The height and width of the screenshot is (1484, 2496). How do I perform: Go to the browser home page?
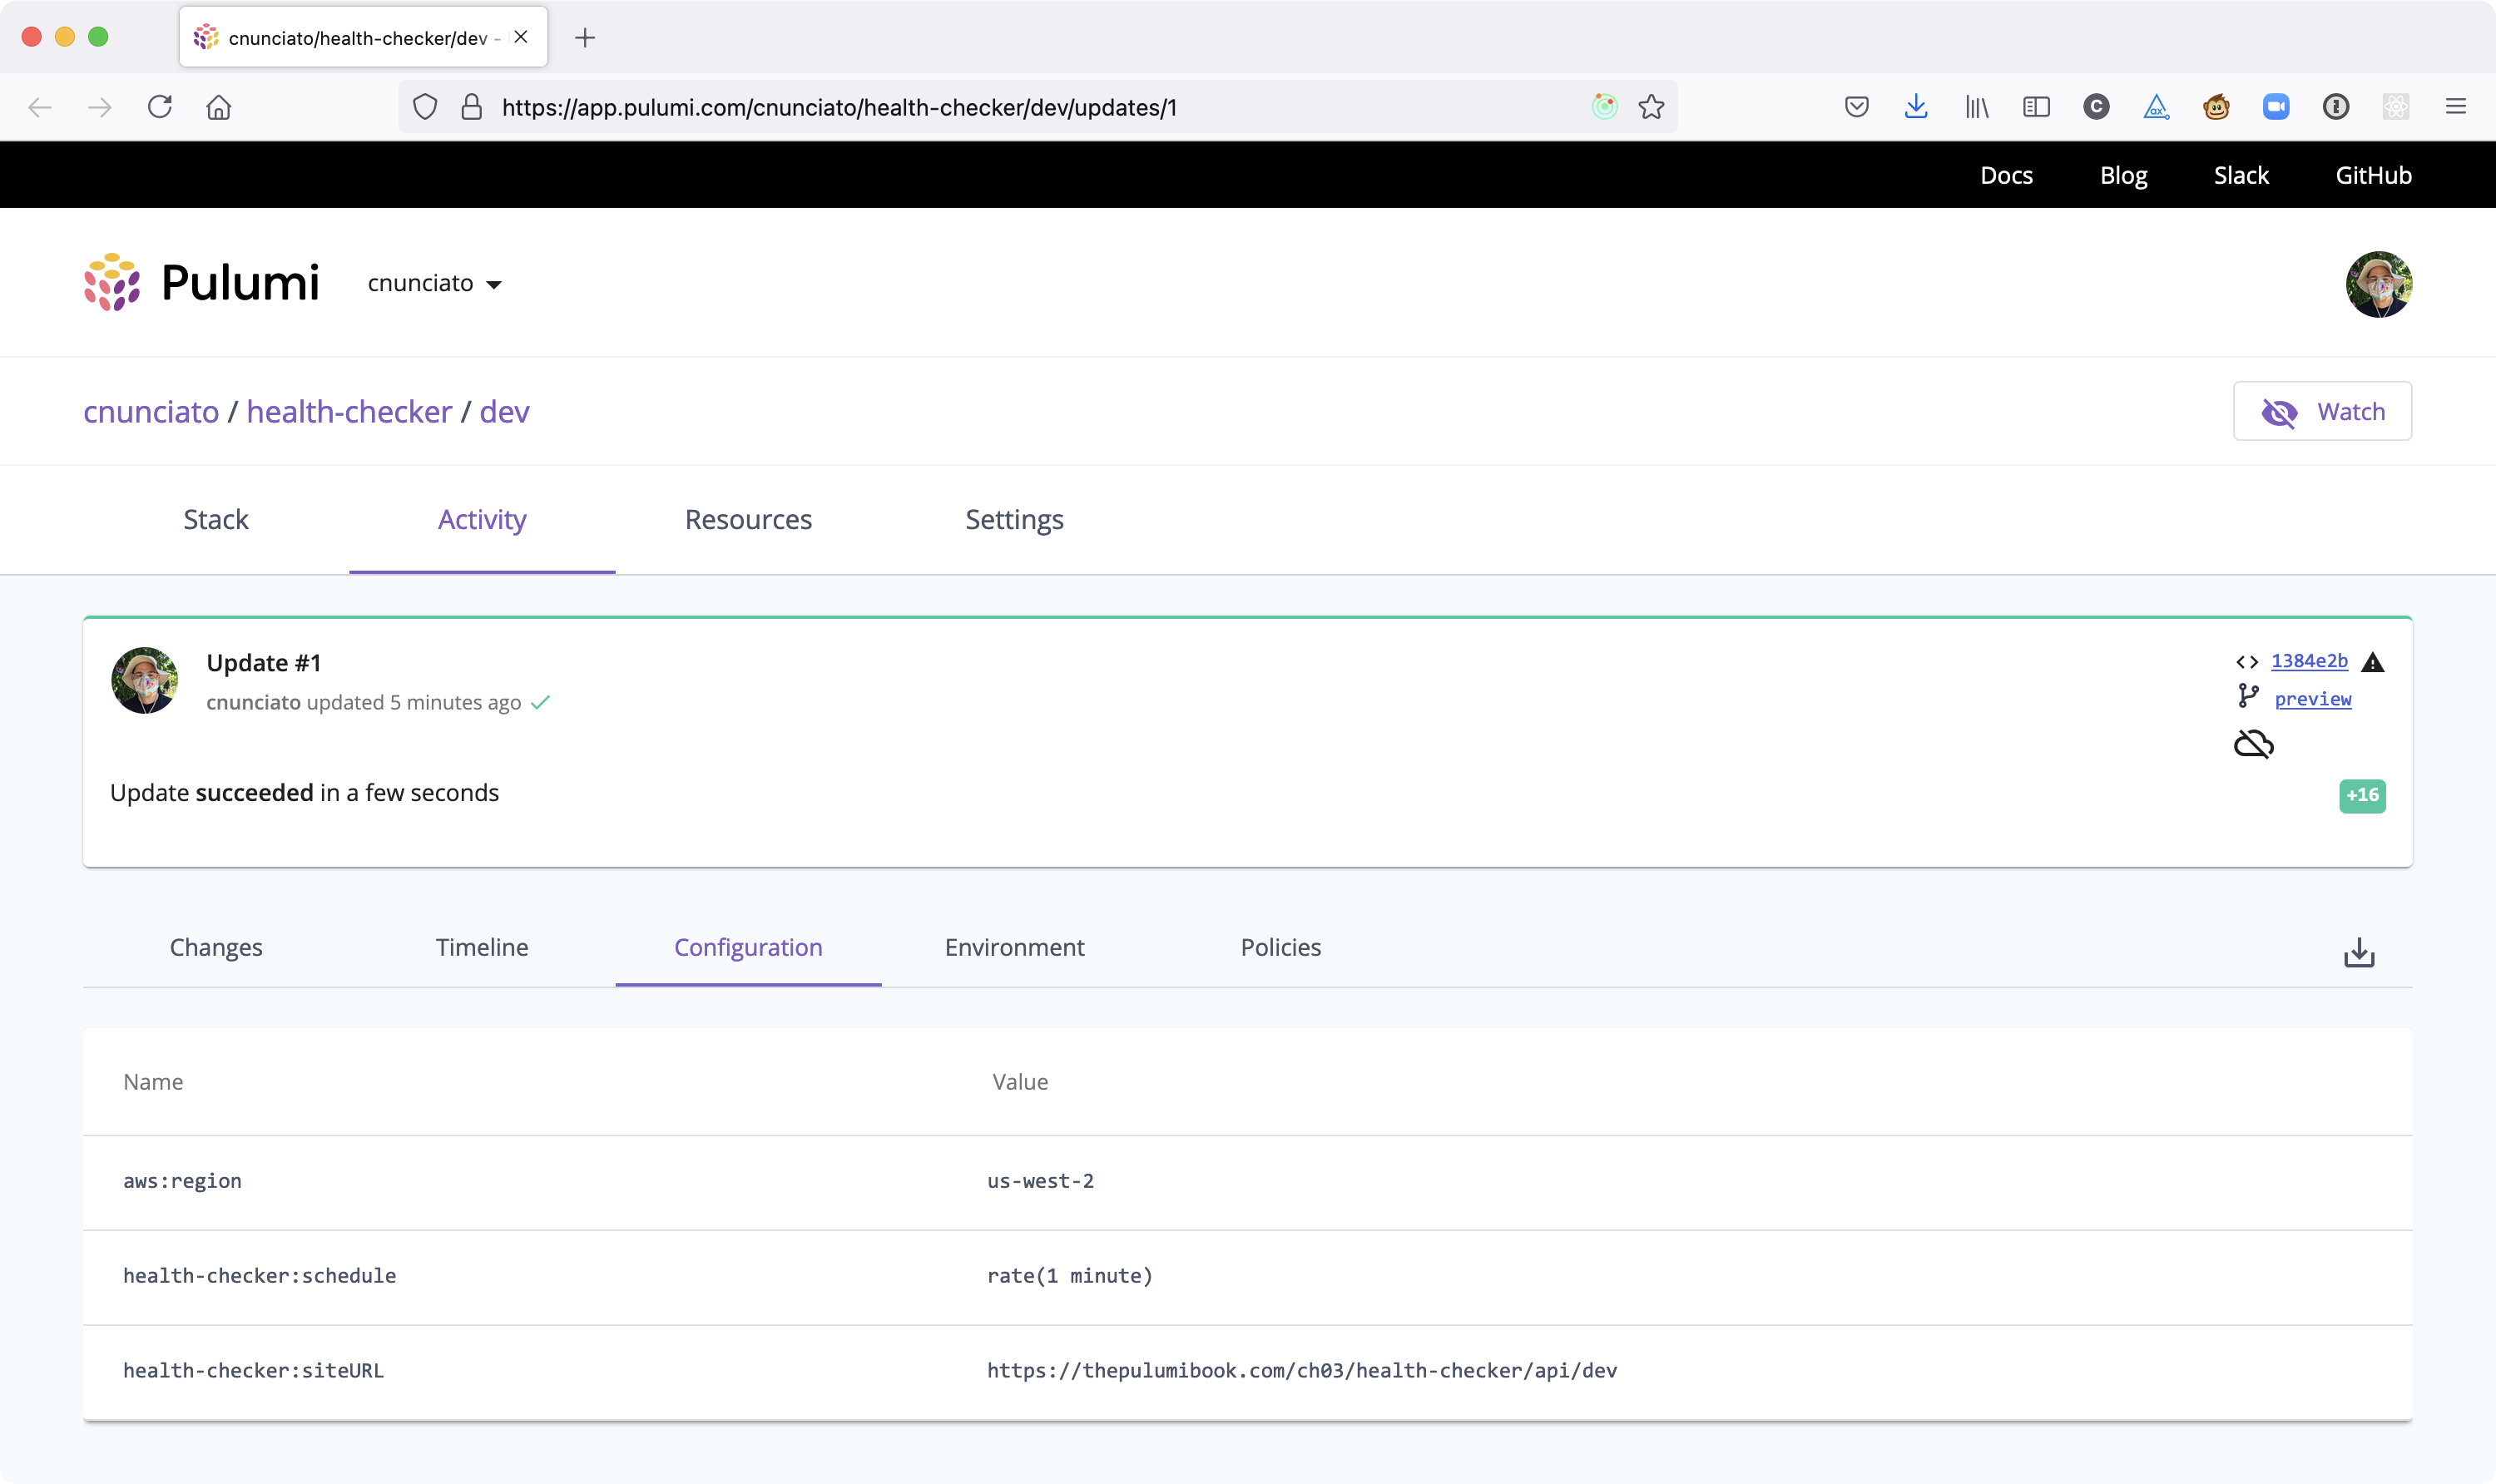tap(219, 107)
